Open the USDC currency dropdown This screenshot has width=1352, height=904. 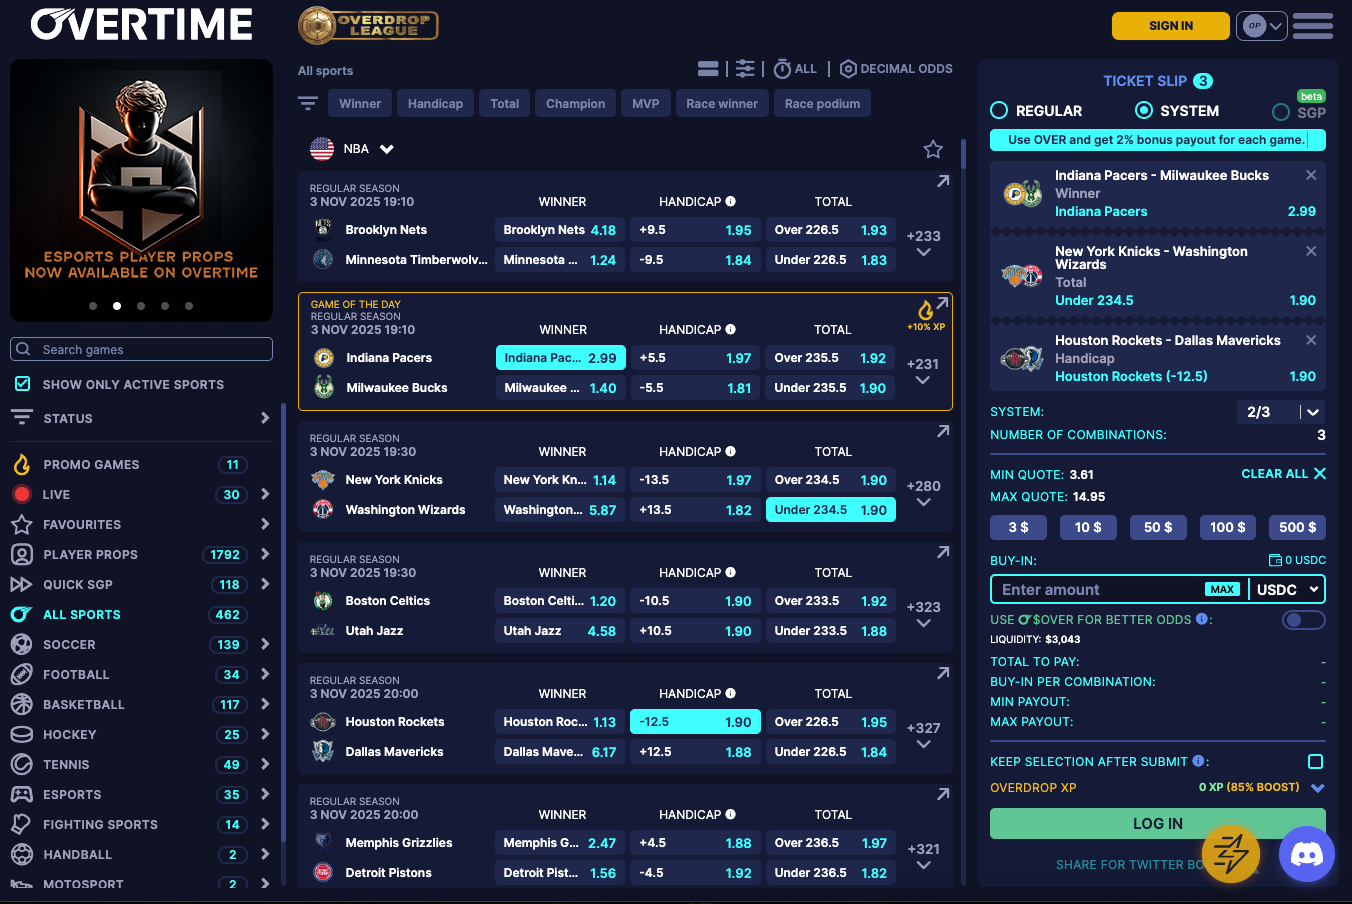1289,590
